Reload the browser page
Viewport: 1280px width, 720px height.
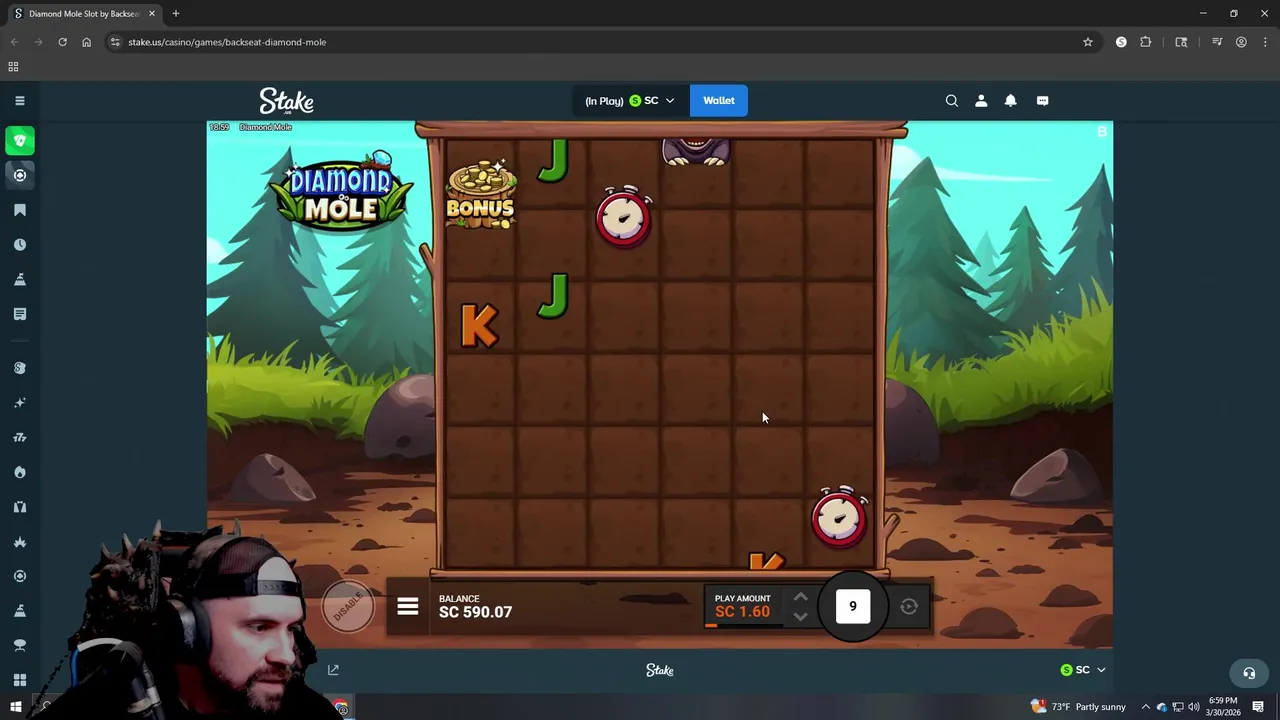pos(62,42)
